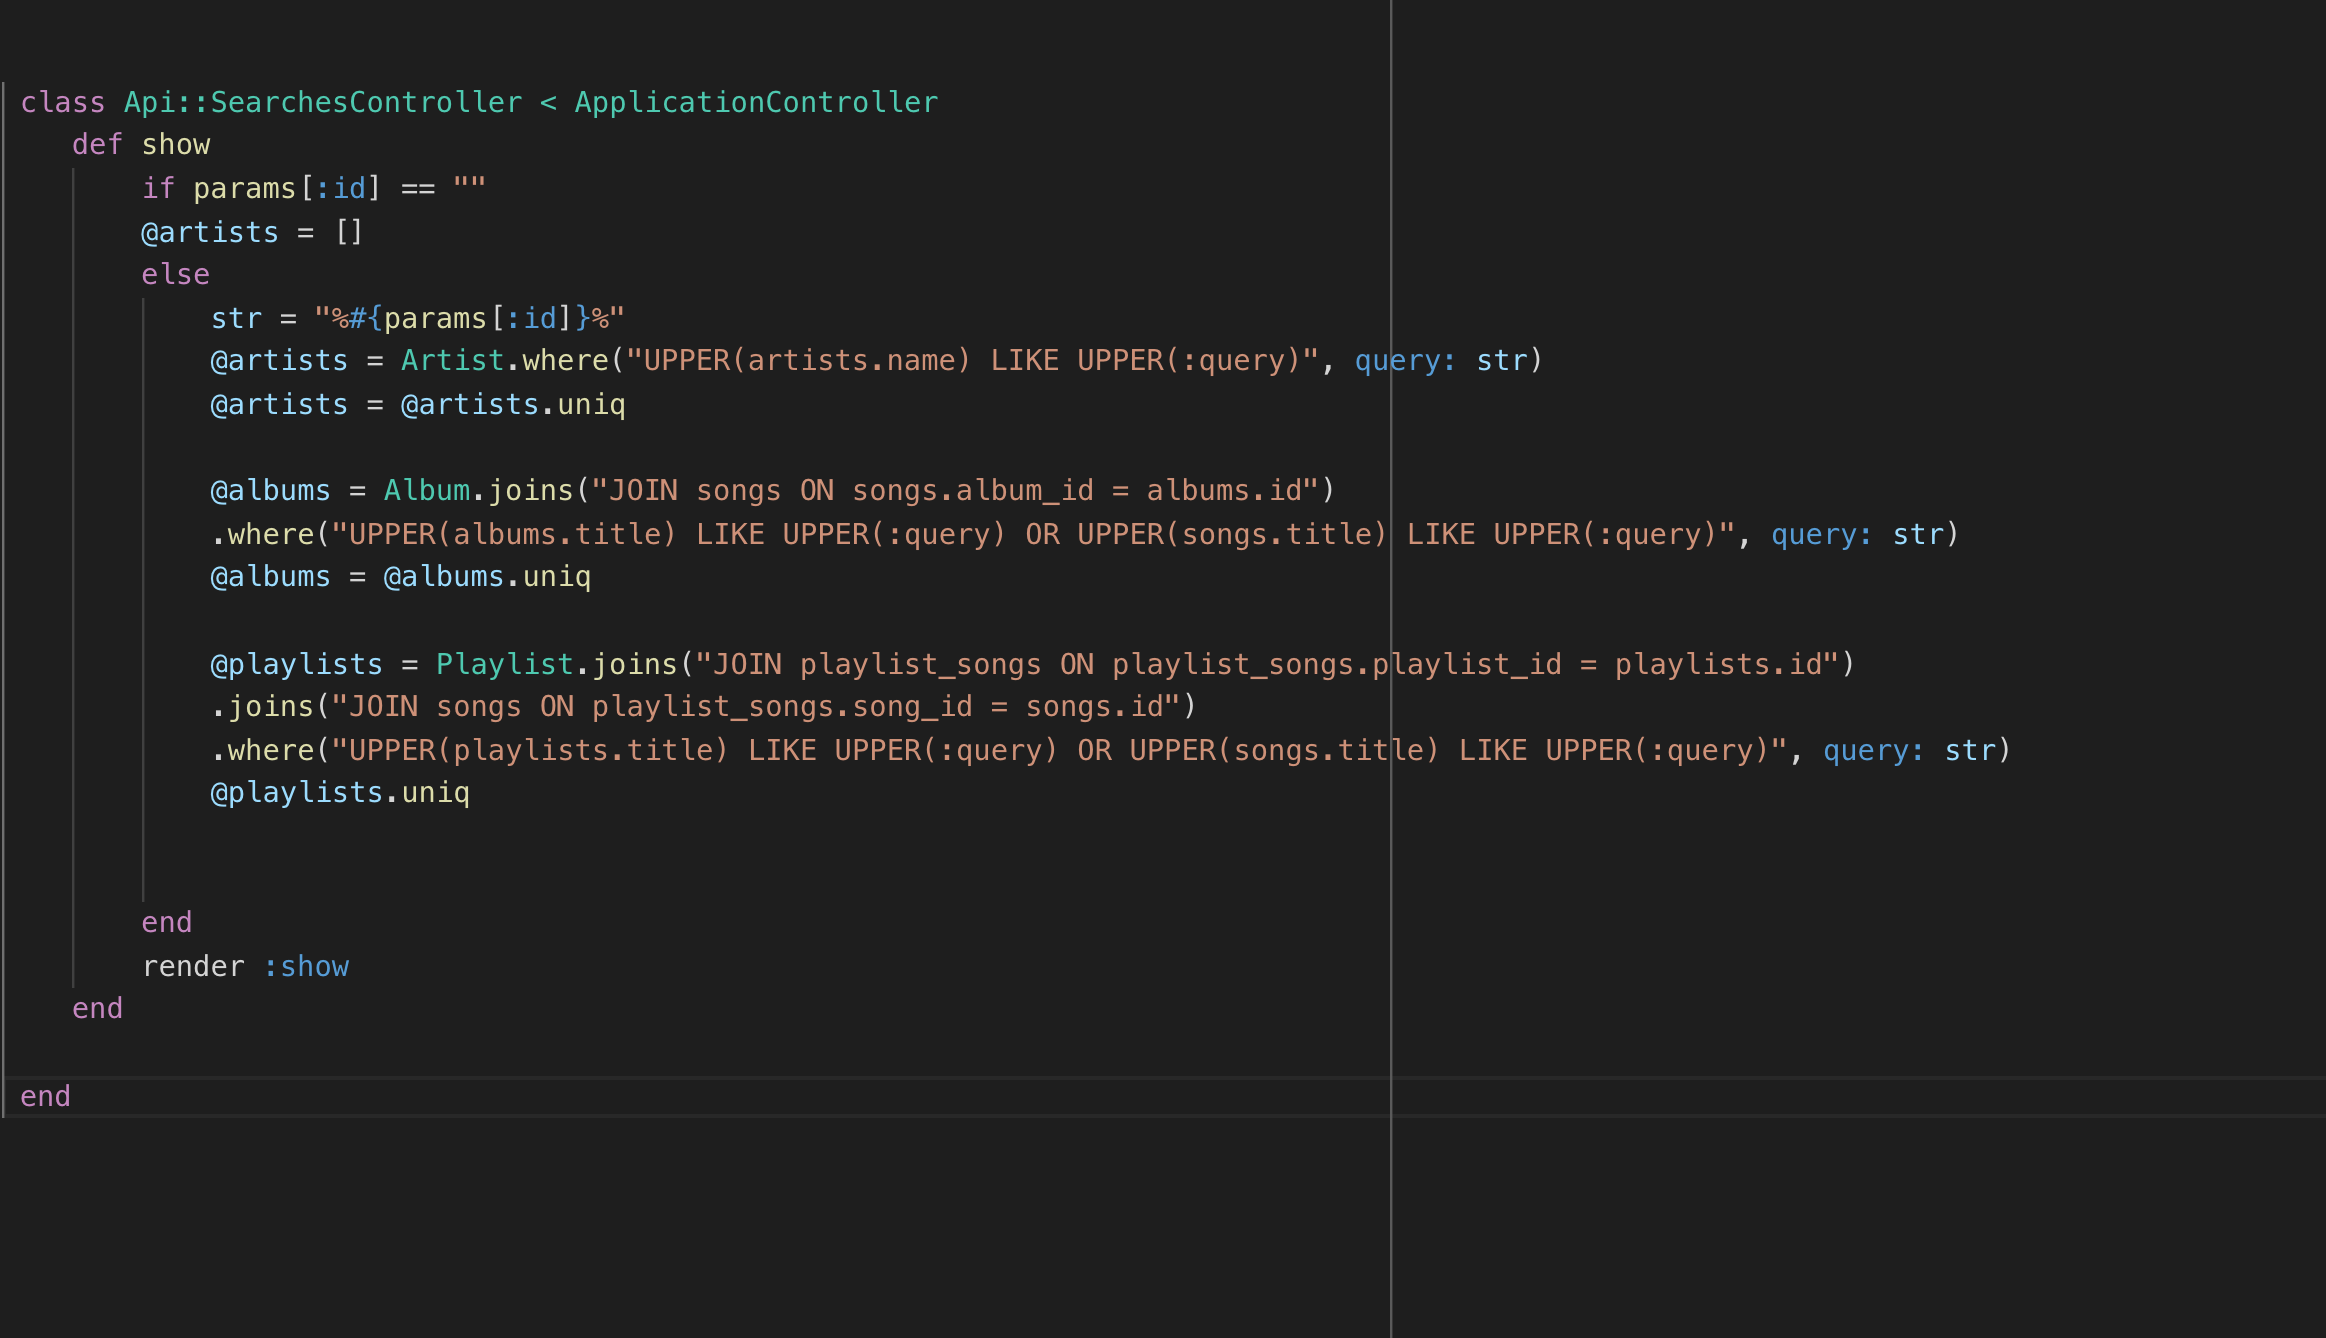Click the 'def show' method definition

(x=141, y=145)
